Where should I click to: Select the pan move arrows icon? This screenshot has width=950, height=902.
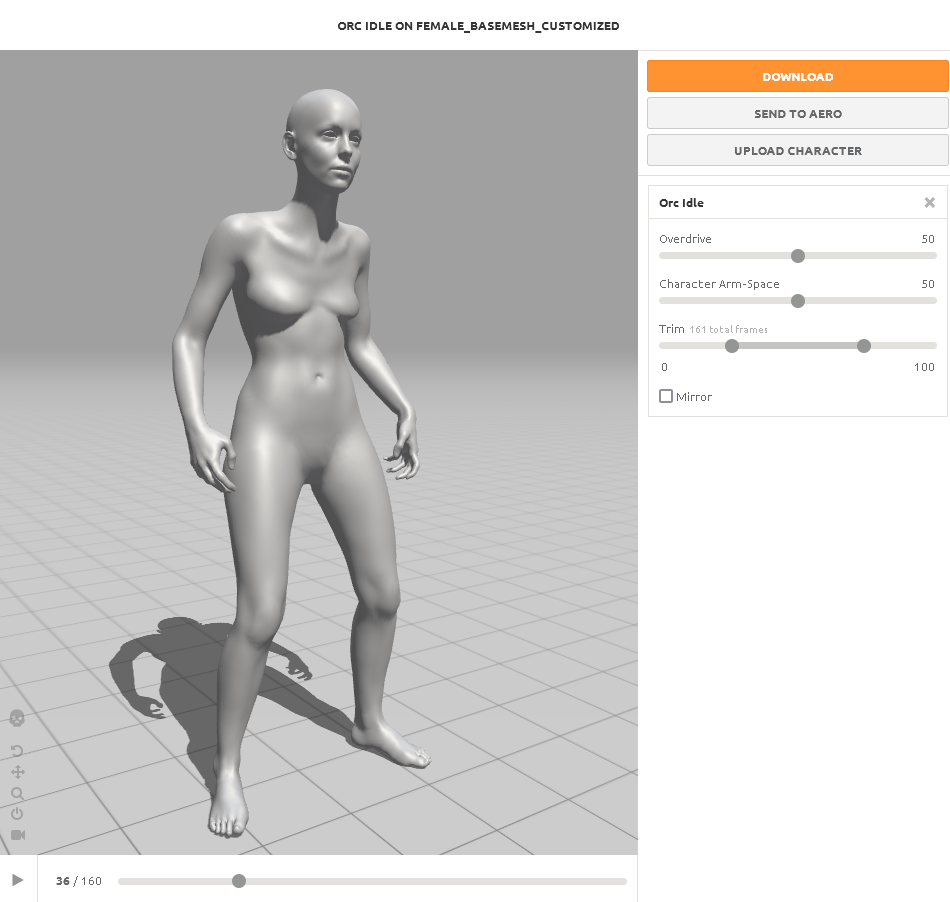[17, 772]
